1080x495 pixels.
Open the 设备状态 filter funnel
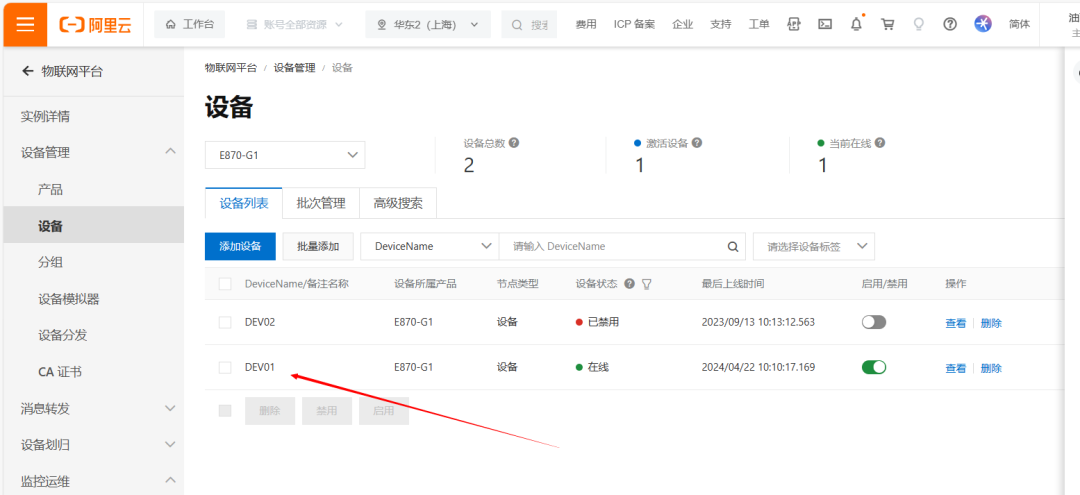click(x=647, y=284)
